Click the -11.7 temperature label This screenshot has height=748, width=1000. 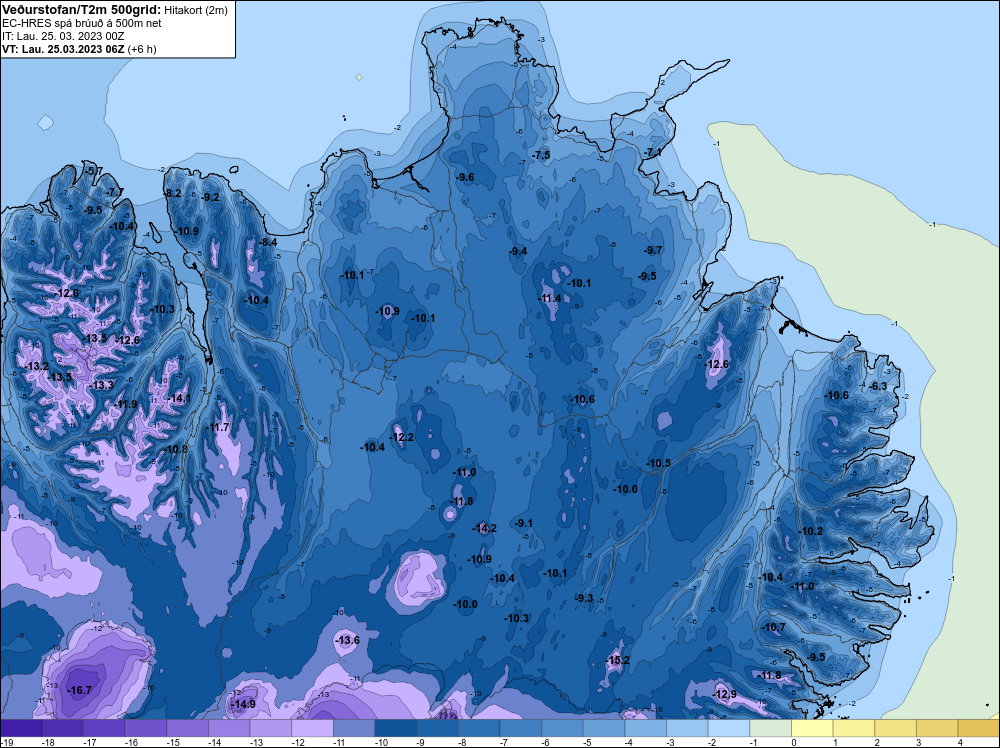[219, 427]
